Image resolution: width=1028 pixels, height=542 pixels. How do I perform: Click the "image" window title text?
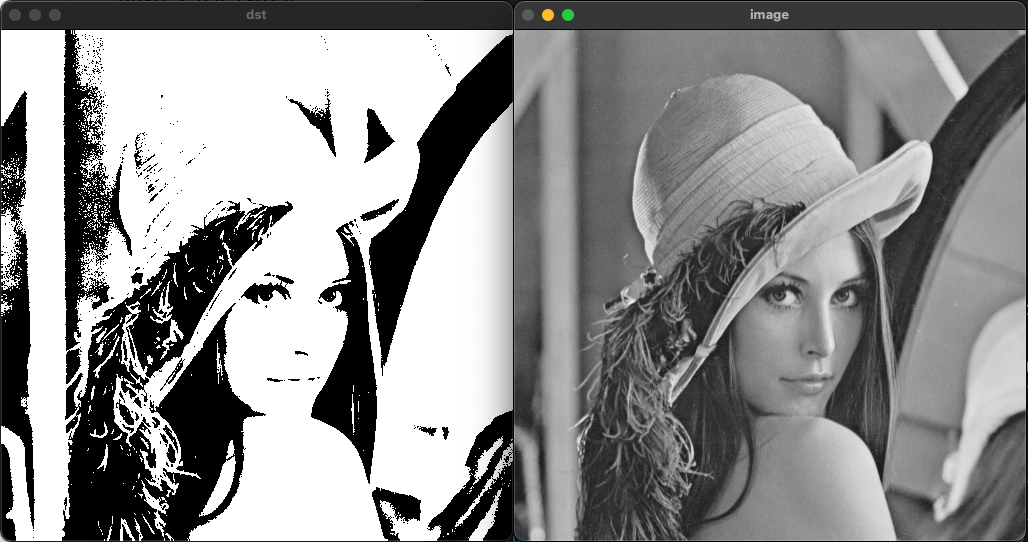click(770, 15)
